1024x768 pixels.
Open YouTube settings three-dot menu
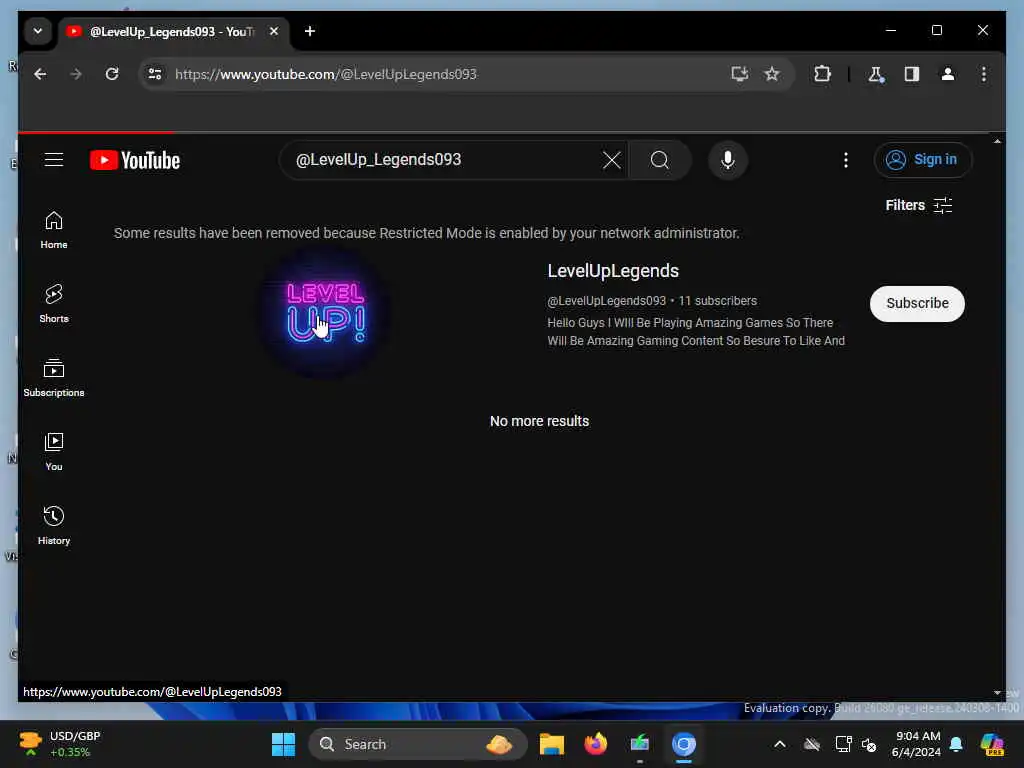[846, 160]
